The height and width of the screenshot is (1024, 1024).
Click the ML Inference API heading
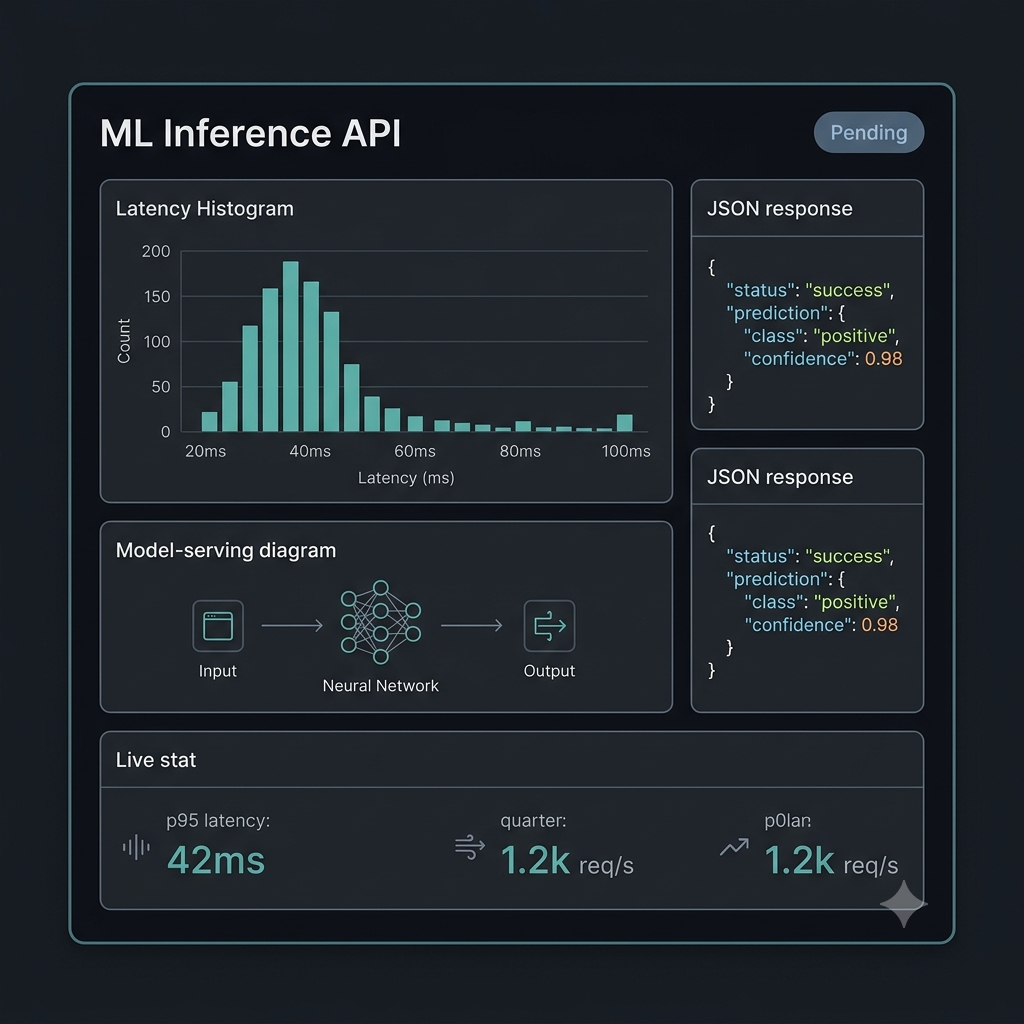[250, 133]
